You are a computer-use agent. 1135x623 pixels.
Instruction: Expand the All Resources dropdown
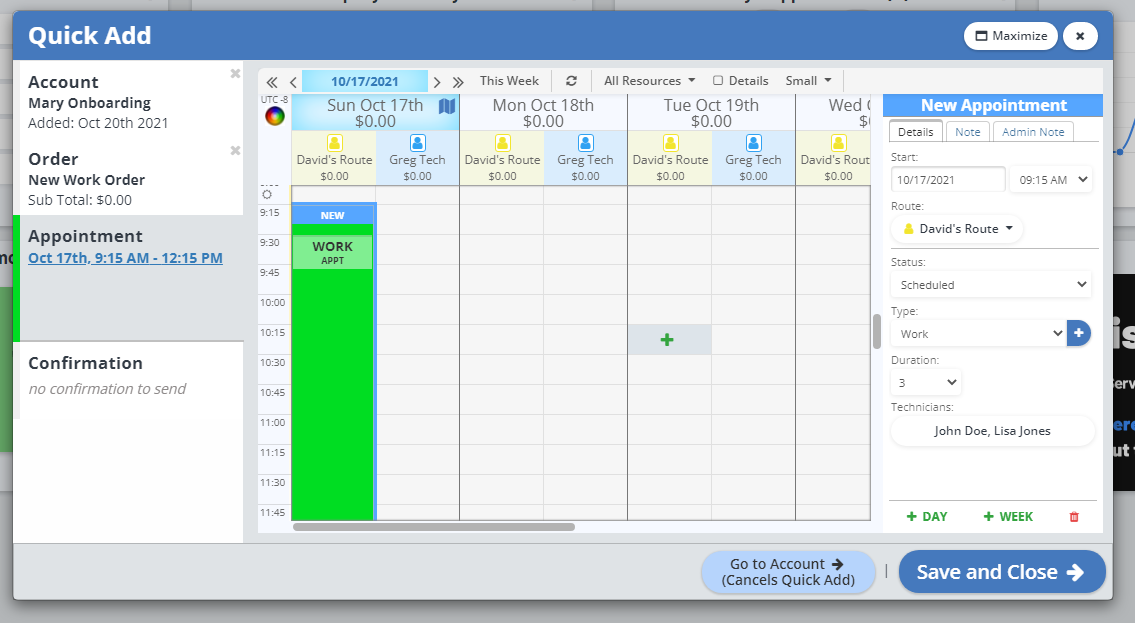pos(649,81)
